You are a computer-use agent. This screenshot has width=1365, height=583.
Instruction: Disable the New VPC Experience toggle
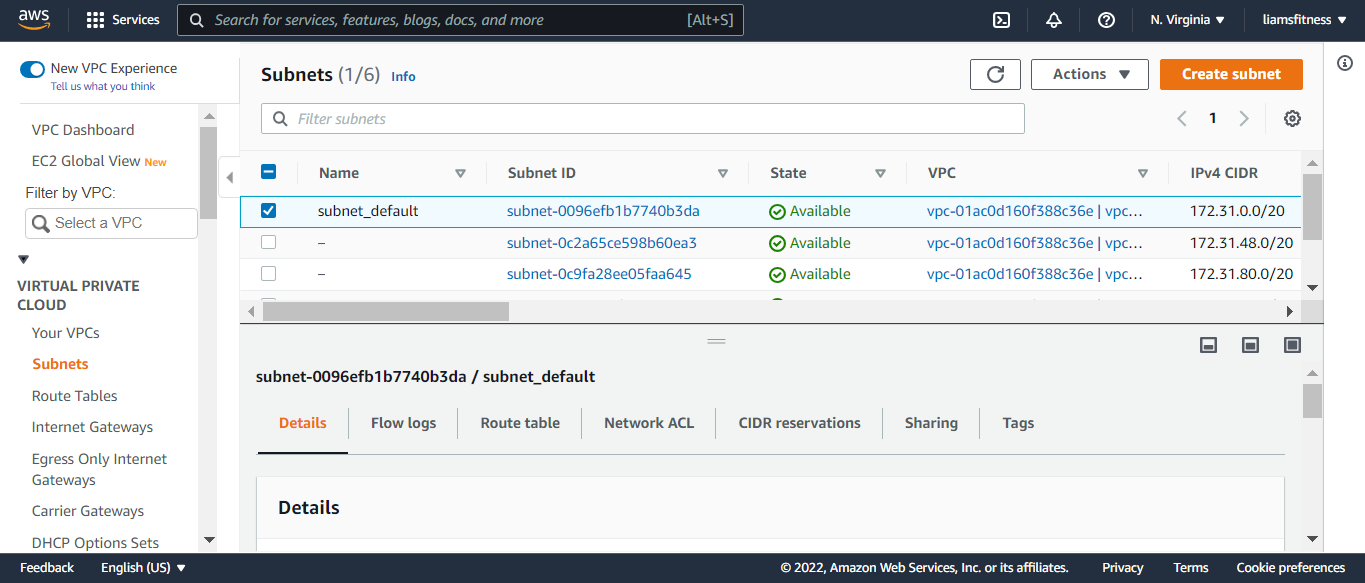[33, 69]
